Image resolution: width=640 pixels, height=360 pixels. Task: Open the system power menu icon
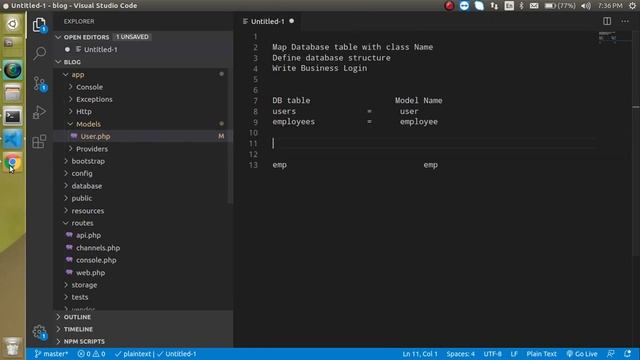(x=632, y=6)
